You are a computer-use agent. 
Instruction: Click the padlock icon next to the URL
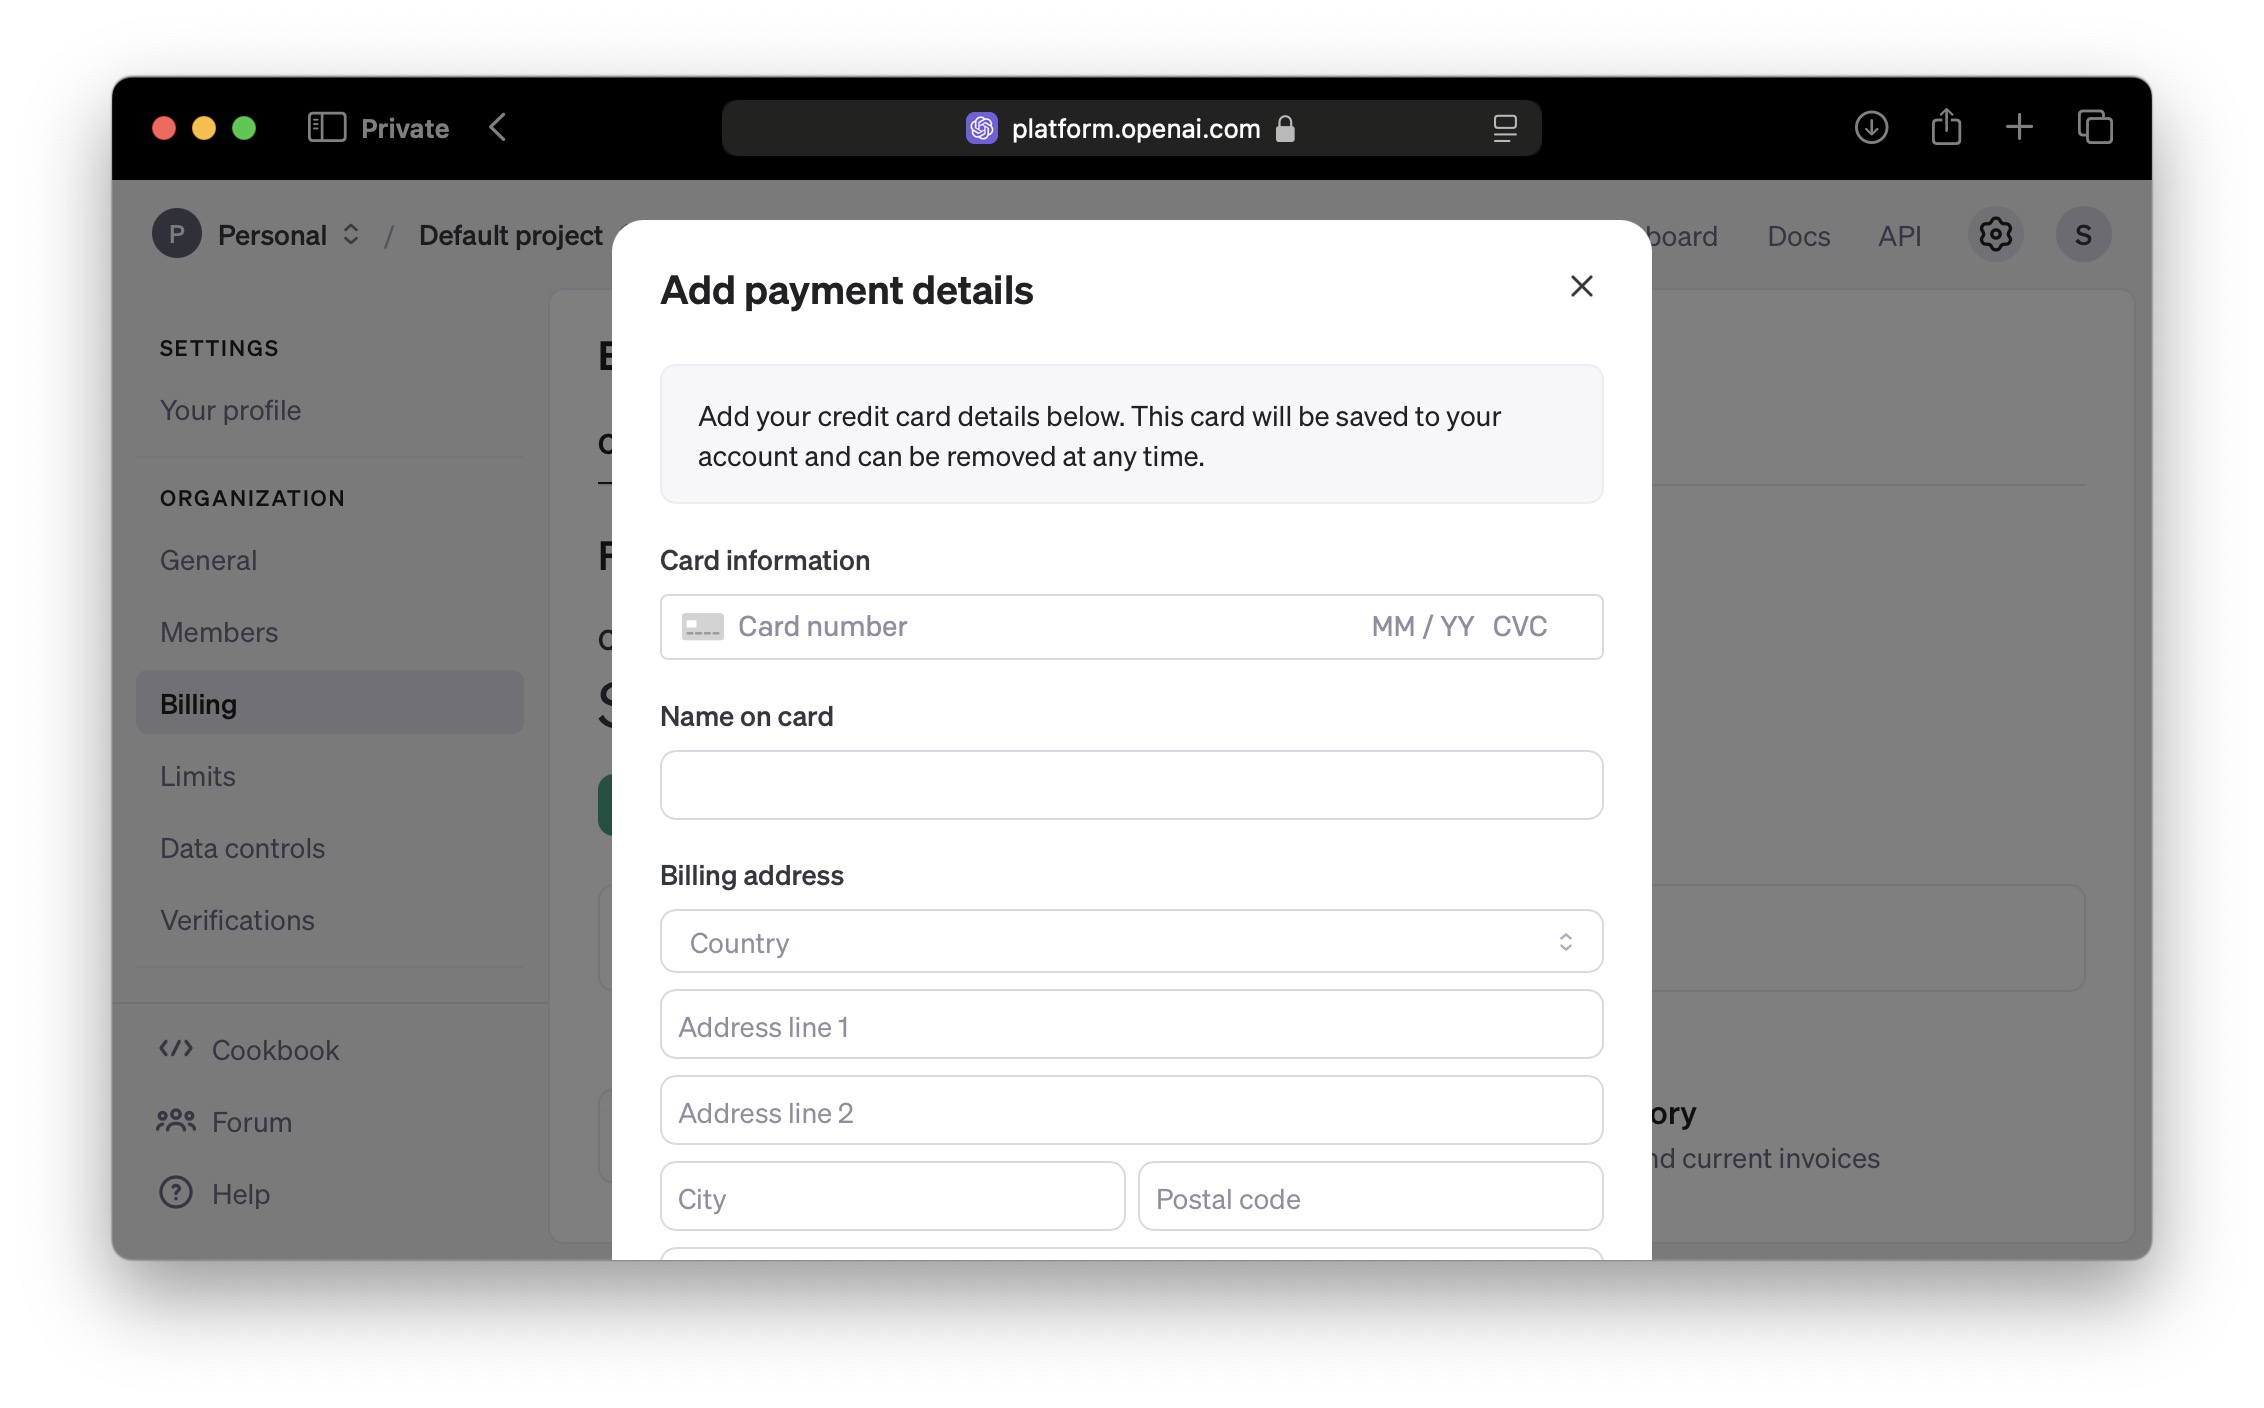click(1286, 128)
